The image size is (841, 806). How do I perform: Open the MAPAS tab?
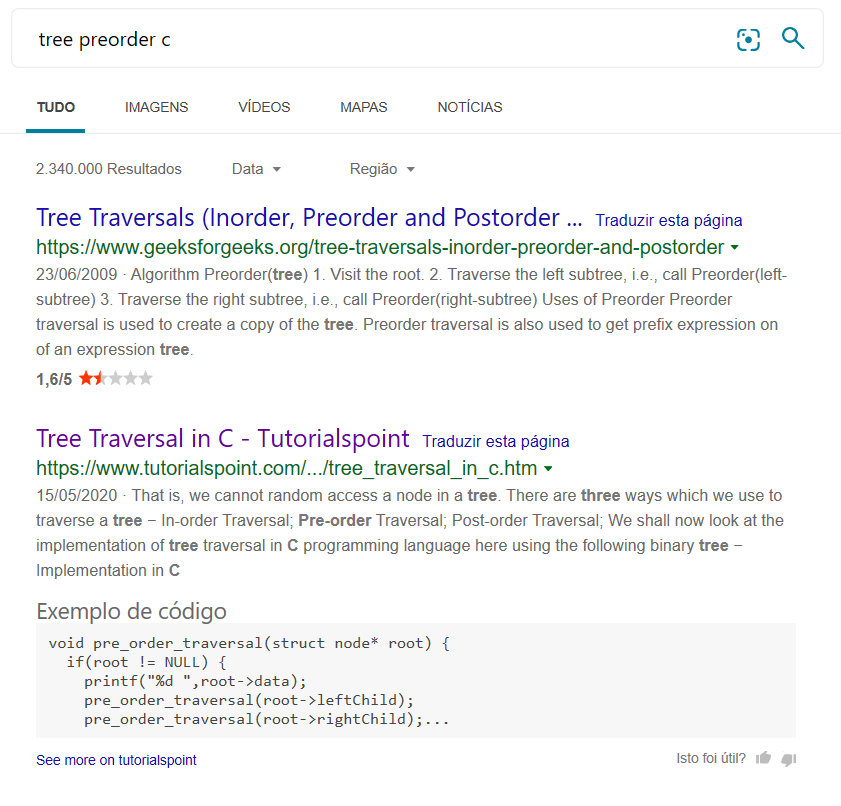pyautogui.click(x=364, y=107)
